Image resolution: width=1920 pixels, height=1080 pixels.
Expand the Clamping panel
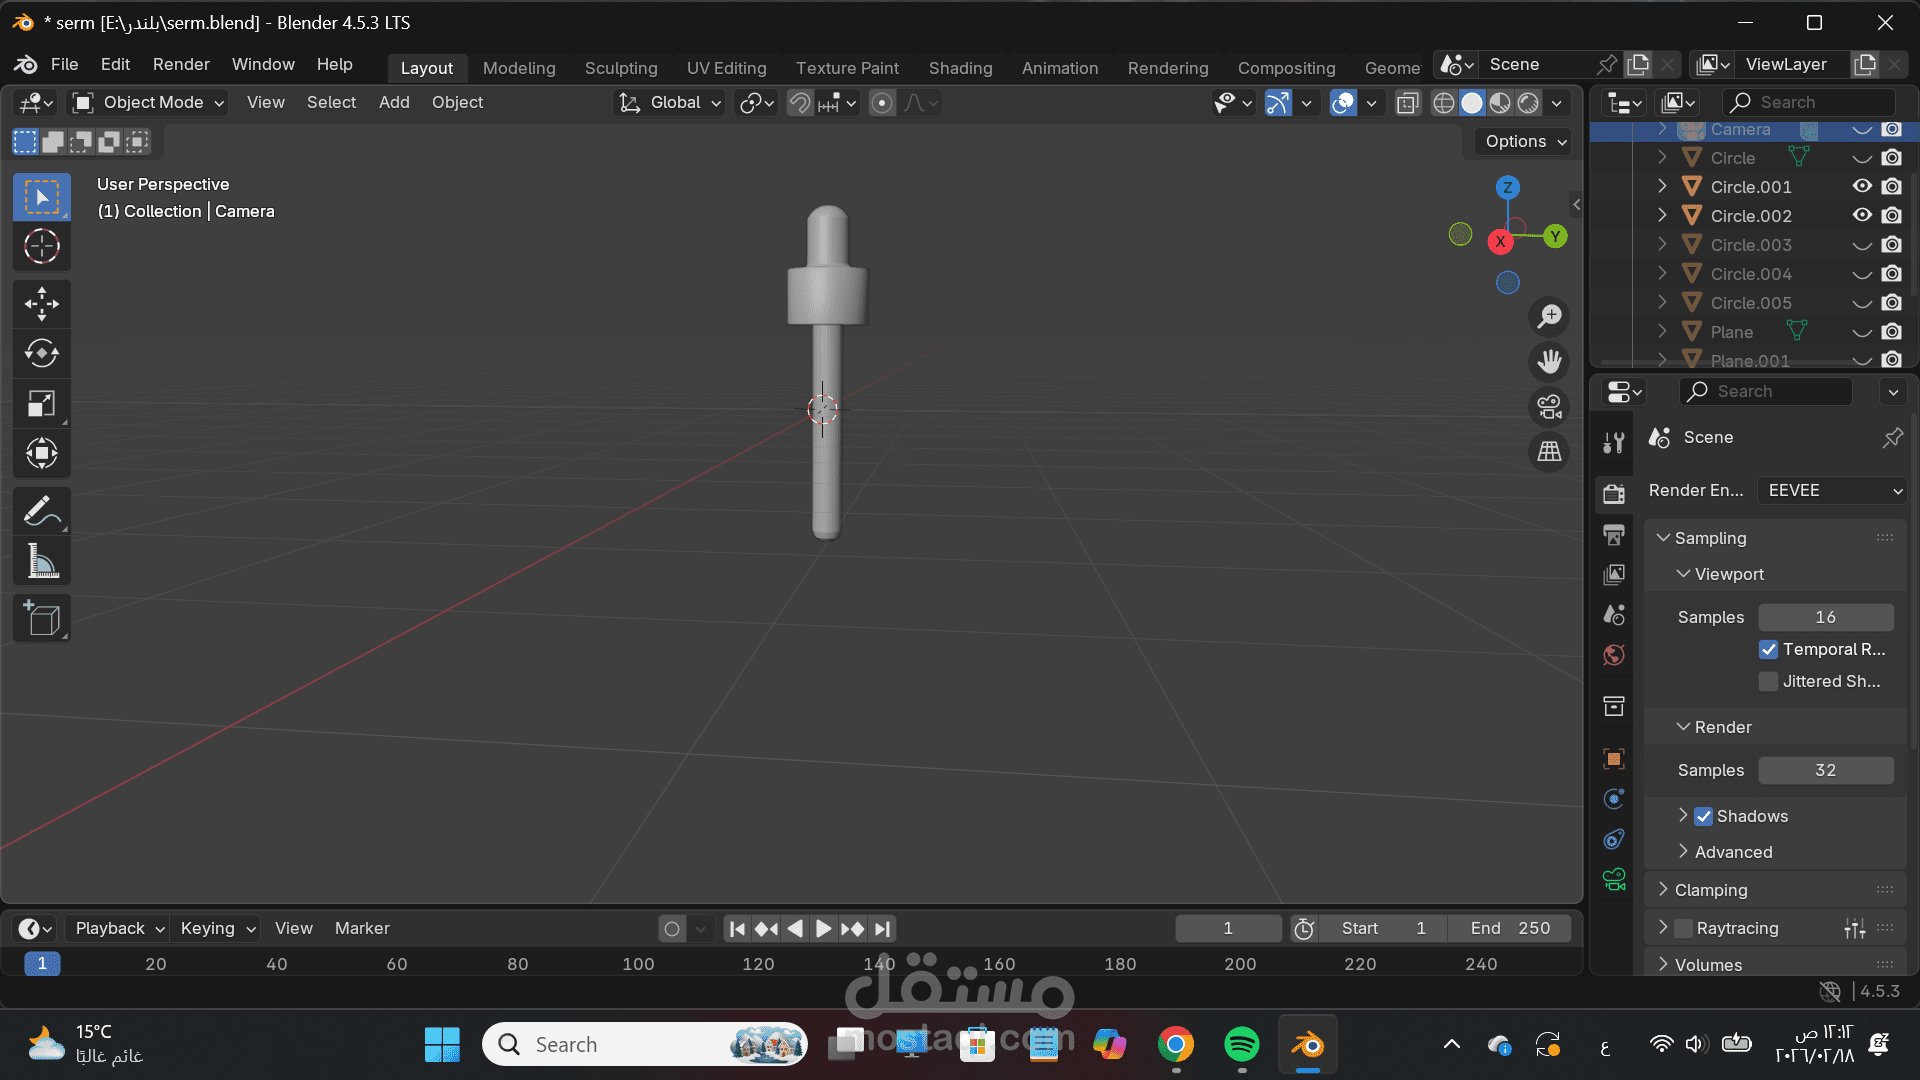click(1710, 890)
